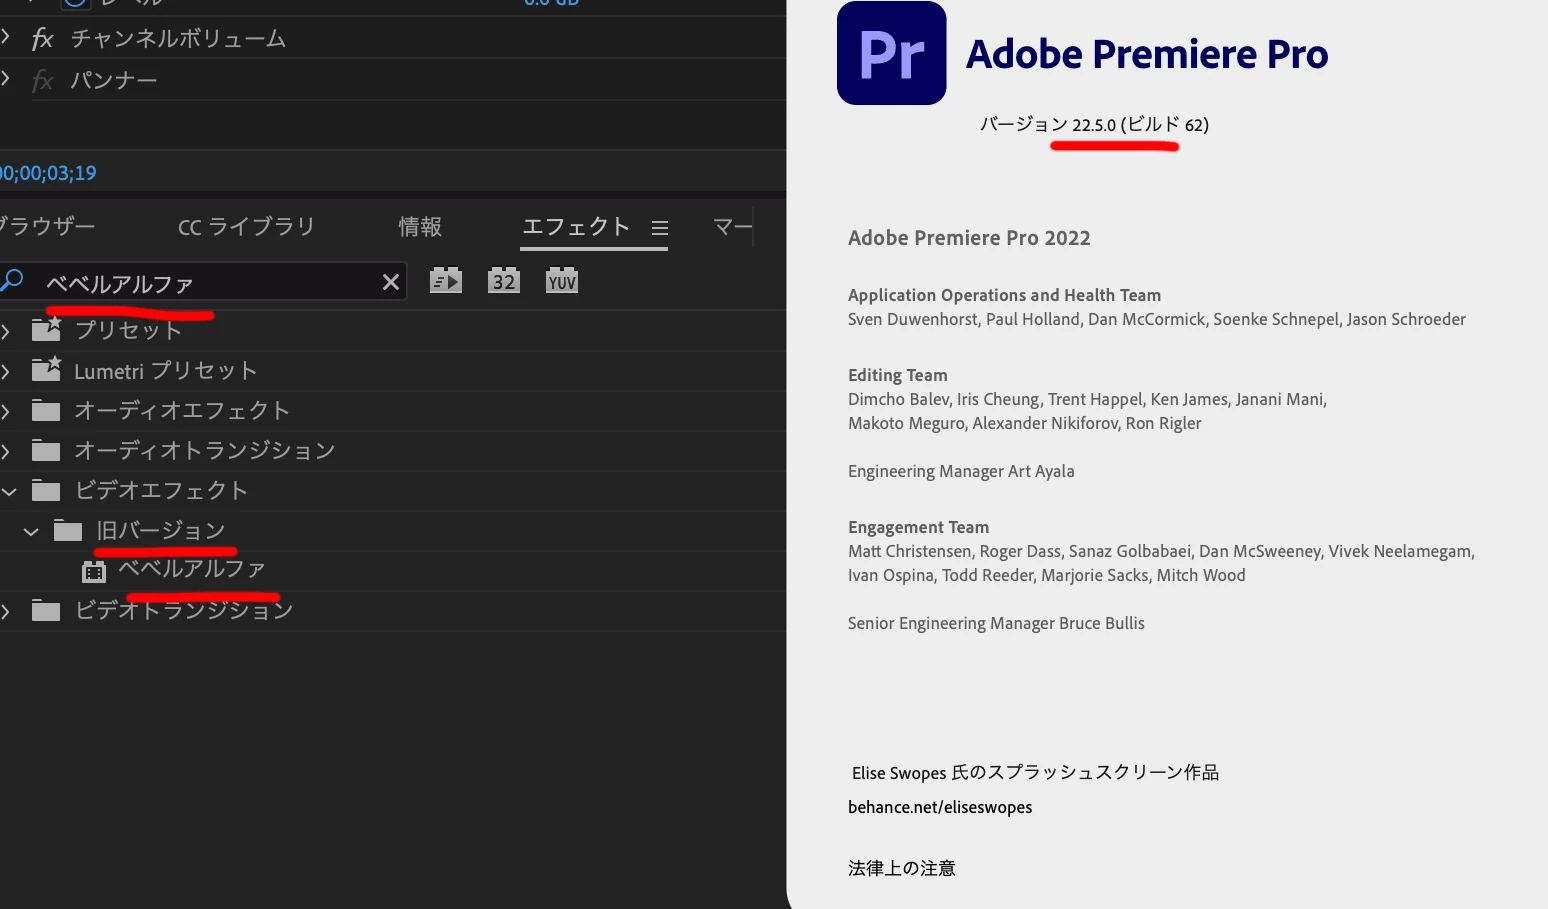Click the ベベルアルファ search field
The height and width of the screenshot is (909, 1548).
(205, 283)
